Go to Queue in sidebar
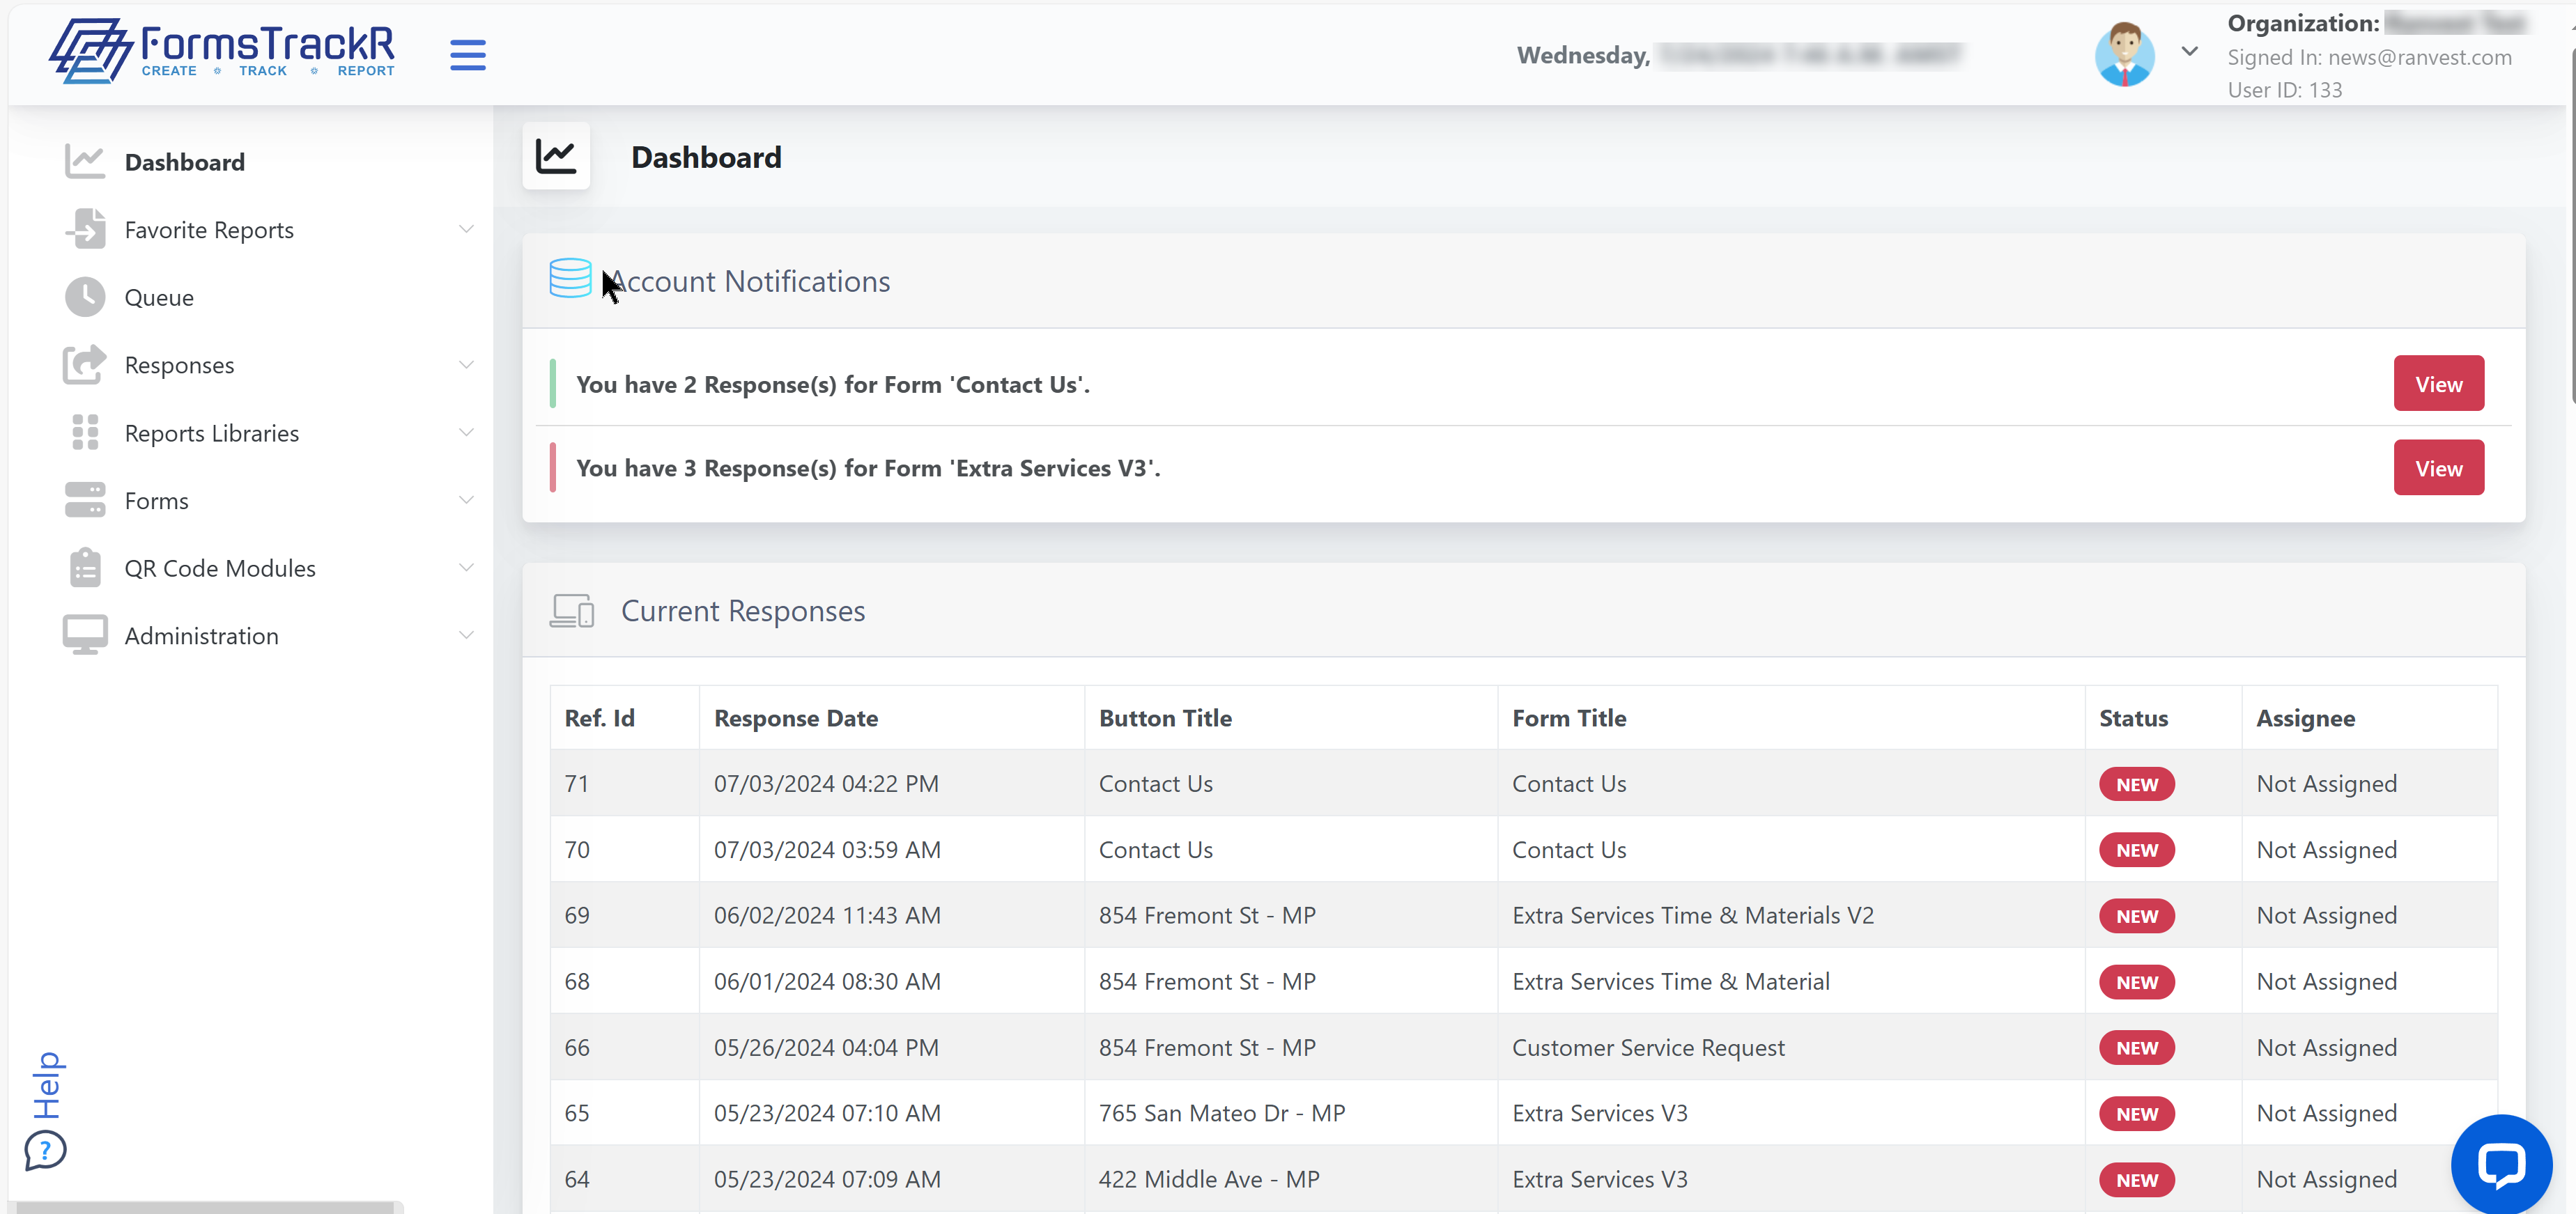Screen dimensions: 2576x1214 [x=159, y=297]
